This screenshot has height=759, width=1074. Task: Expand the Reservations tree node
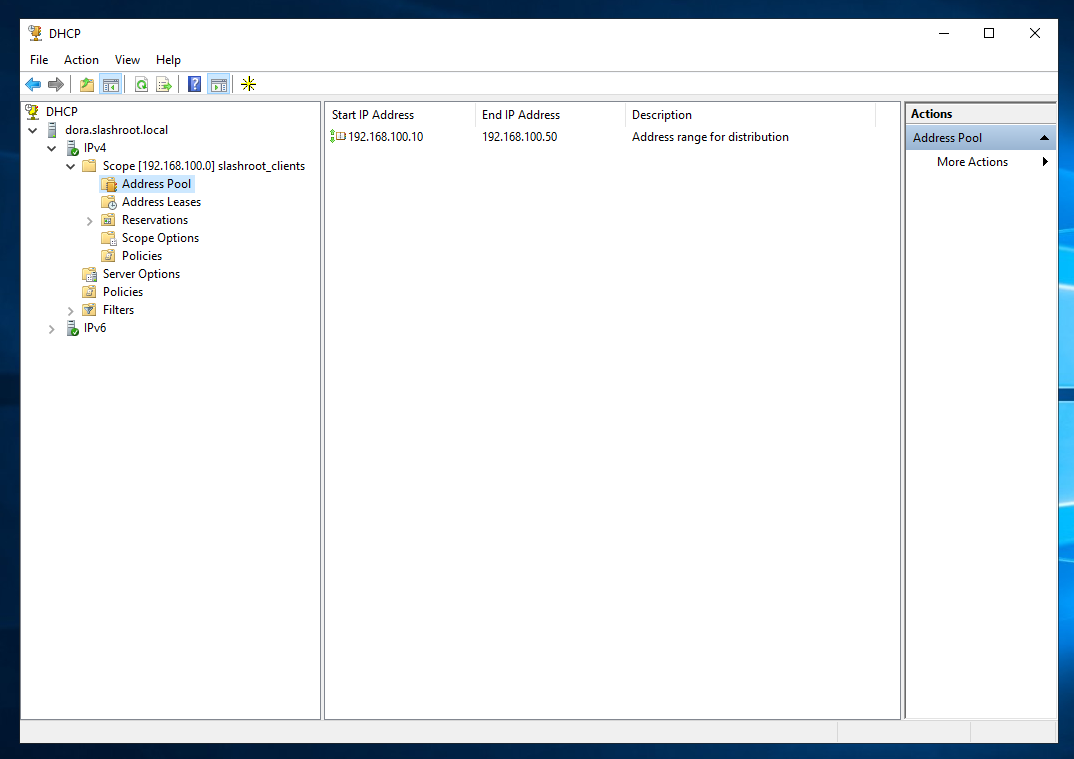90,221
